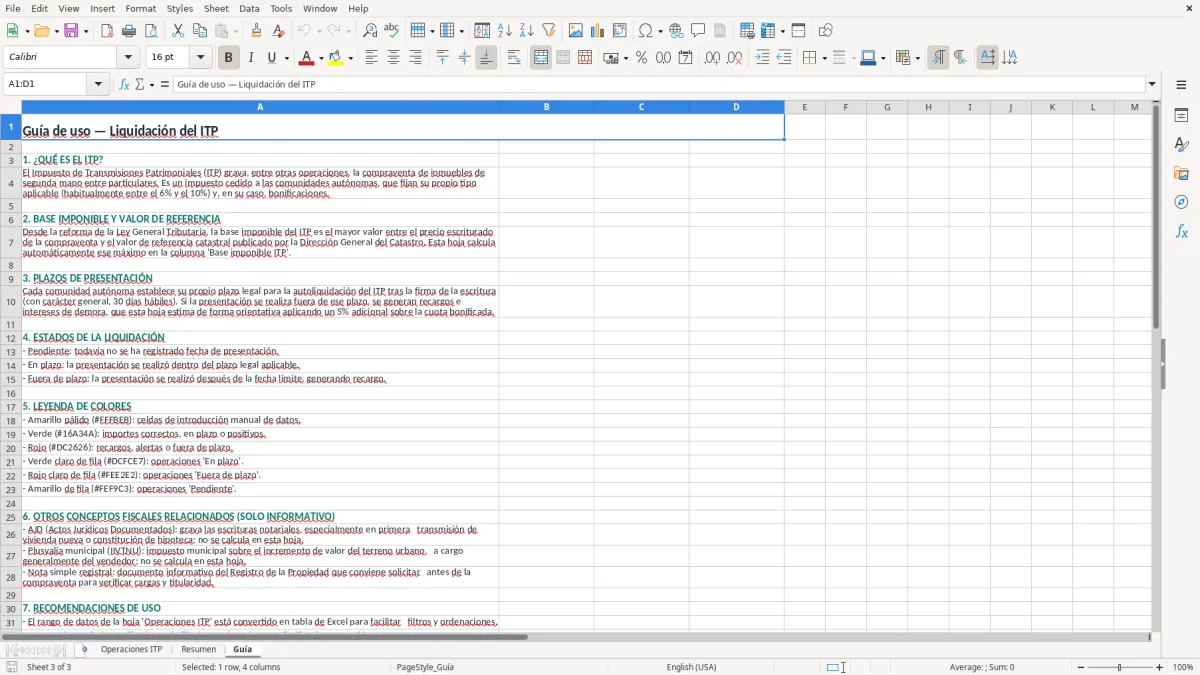Adjust the zoom slider in status bar
Image resolution: width=1200 pixels, height=675 pixels.
(x=1119, y=667)
